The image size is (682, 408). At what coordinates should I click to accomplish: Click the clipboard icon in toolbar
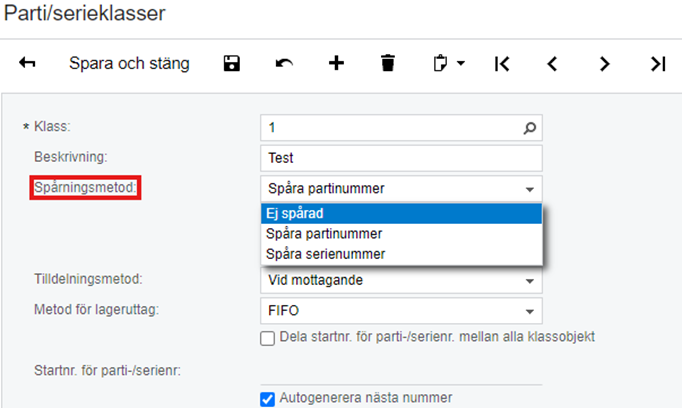tap(440, 64)
